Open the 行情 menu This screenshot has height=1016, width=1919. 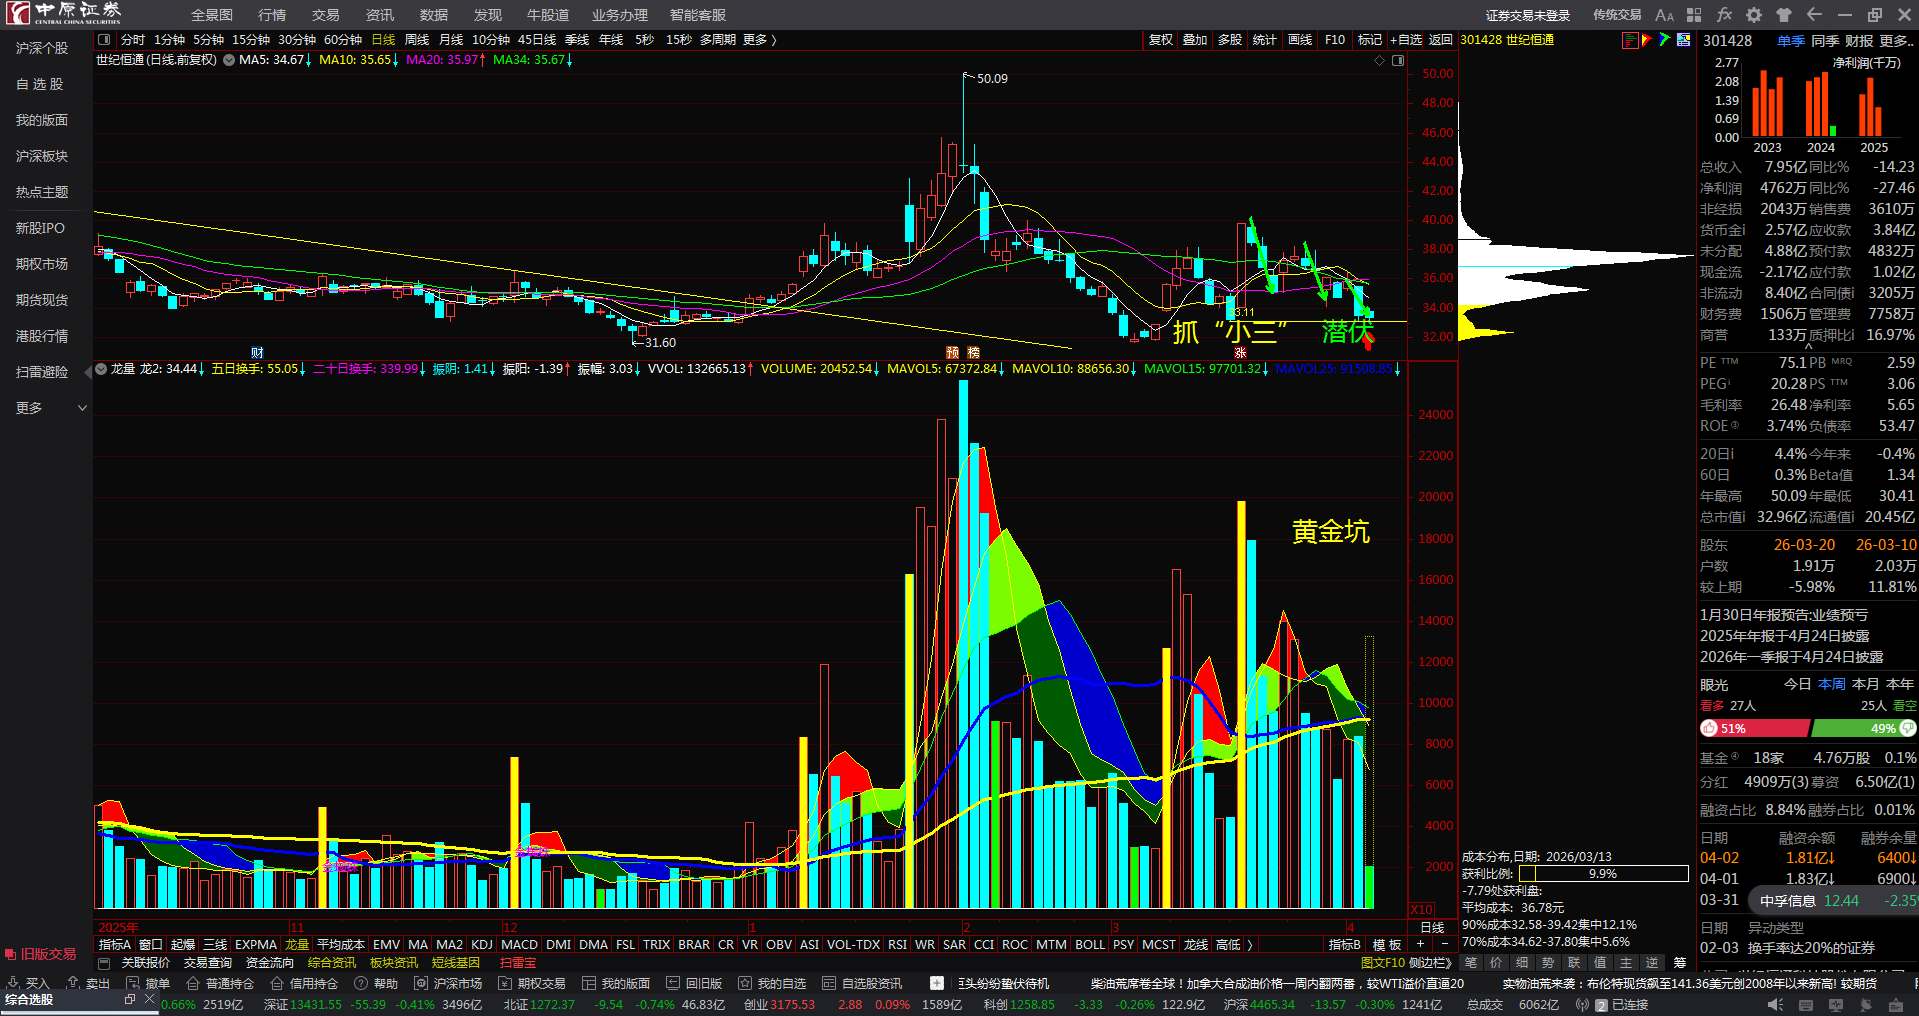click(x=272, y=15)
